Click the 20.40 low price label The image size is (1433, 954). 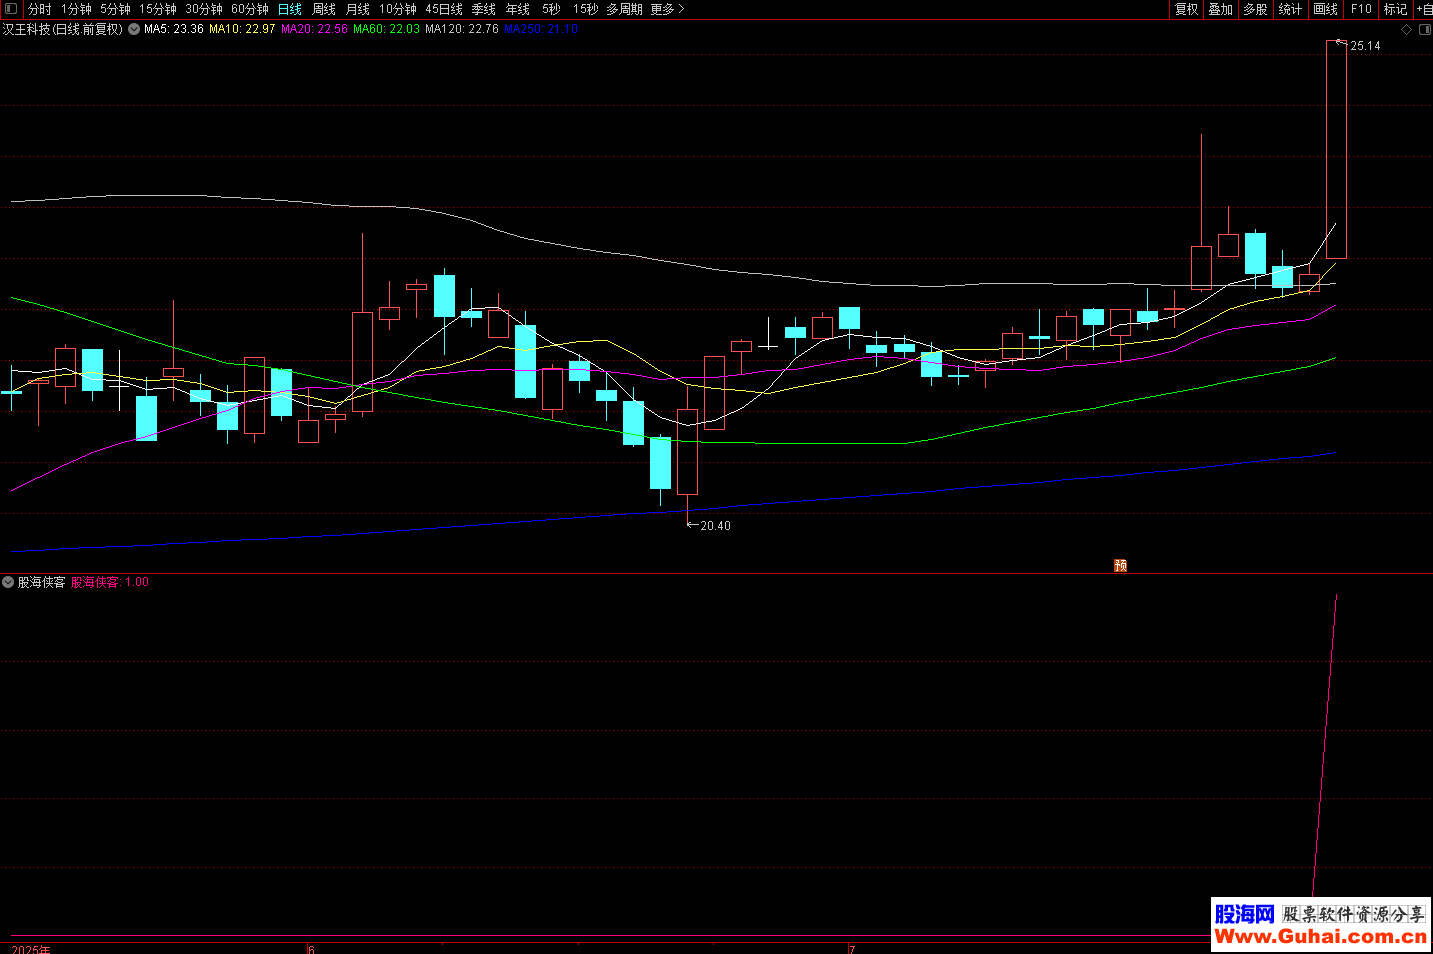715,526
